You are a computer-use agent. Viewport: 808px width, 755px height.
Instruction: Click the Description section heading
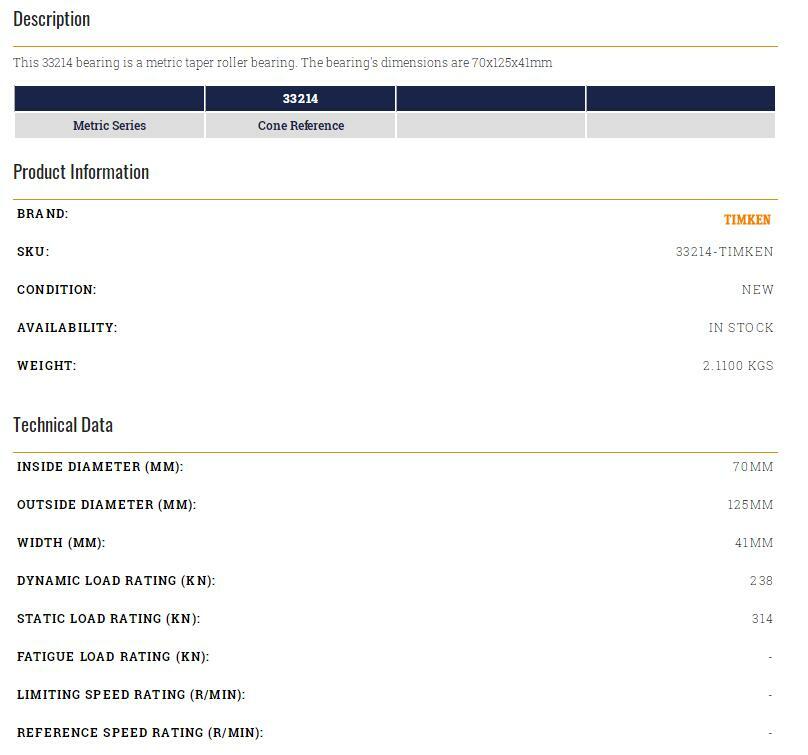point(51,19)
